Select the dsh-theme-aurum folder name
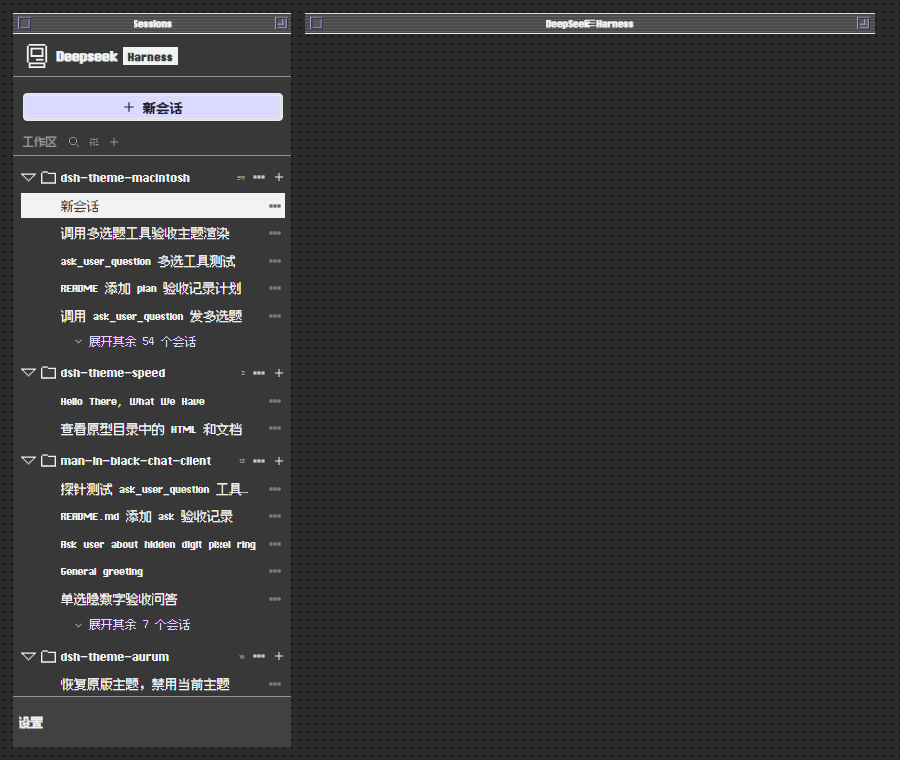This screenshot has height=760, width=900. pos(115,657)
